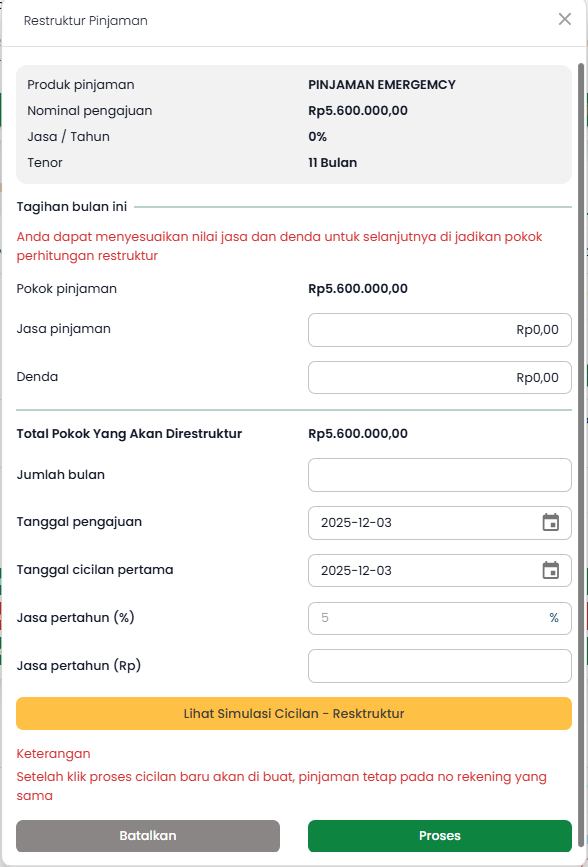
Task: Close the Restruktur Pinjaman dialog via X
Action: (x=565, y=18)
